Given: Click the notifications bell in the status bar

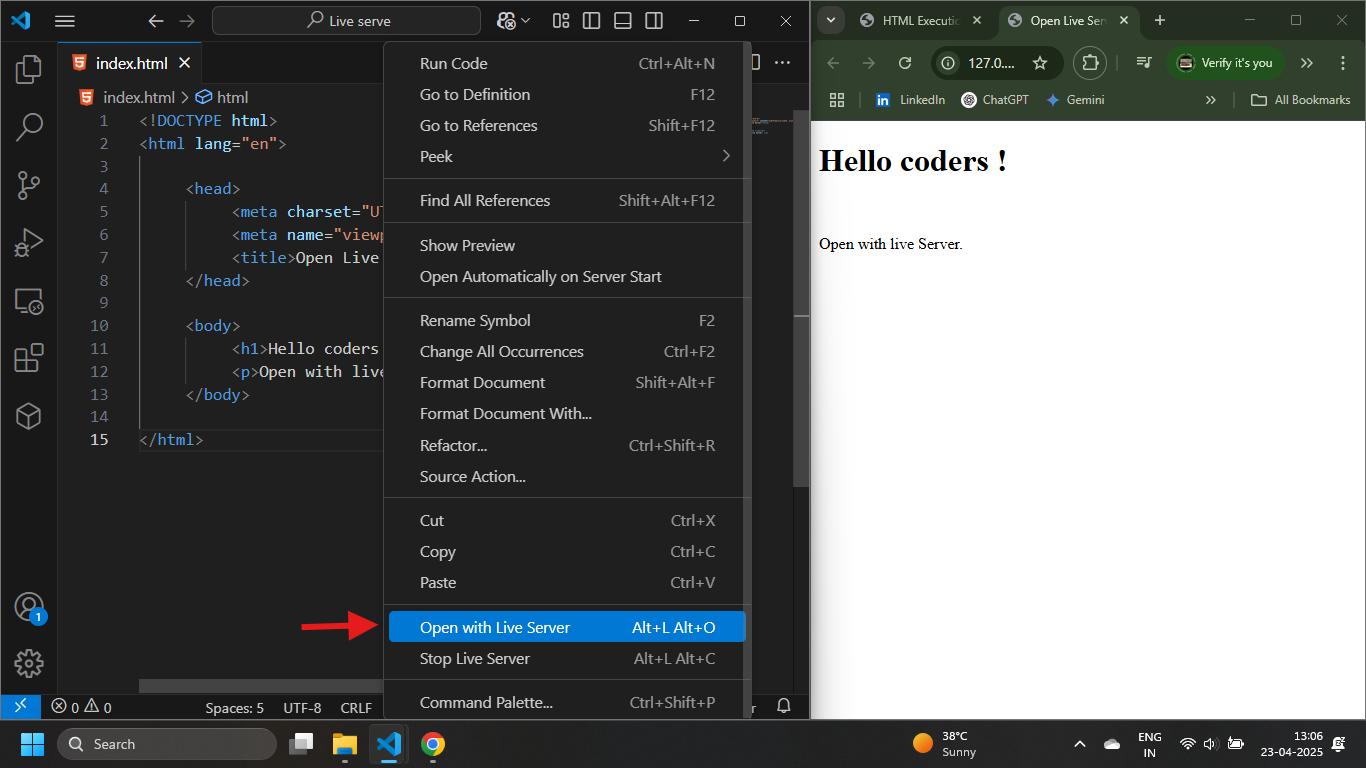Looking at the screenshot, I should [784, 706].
